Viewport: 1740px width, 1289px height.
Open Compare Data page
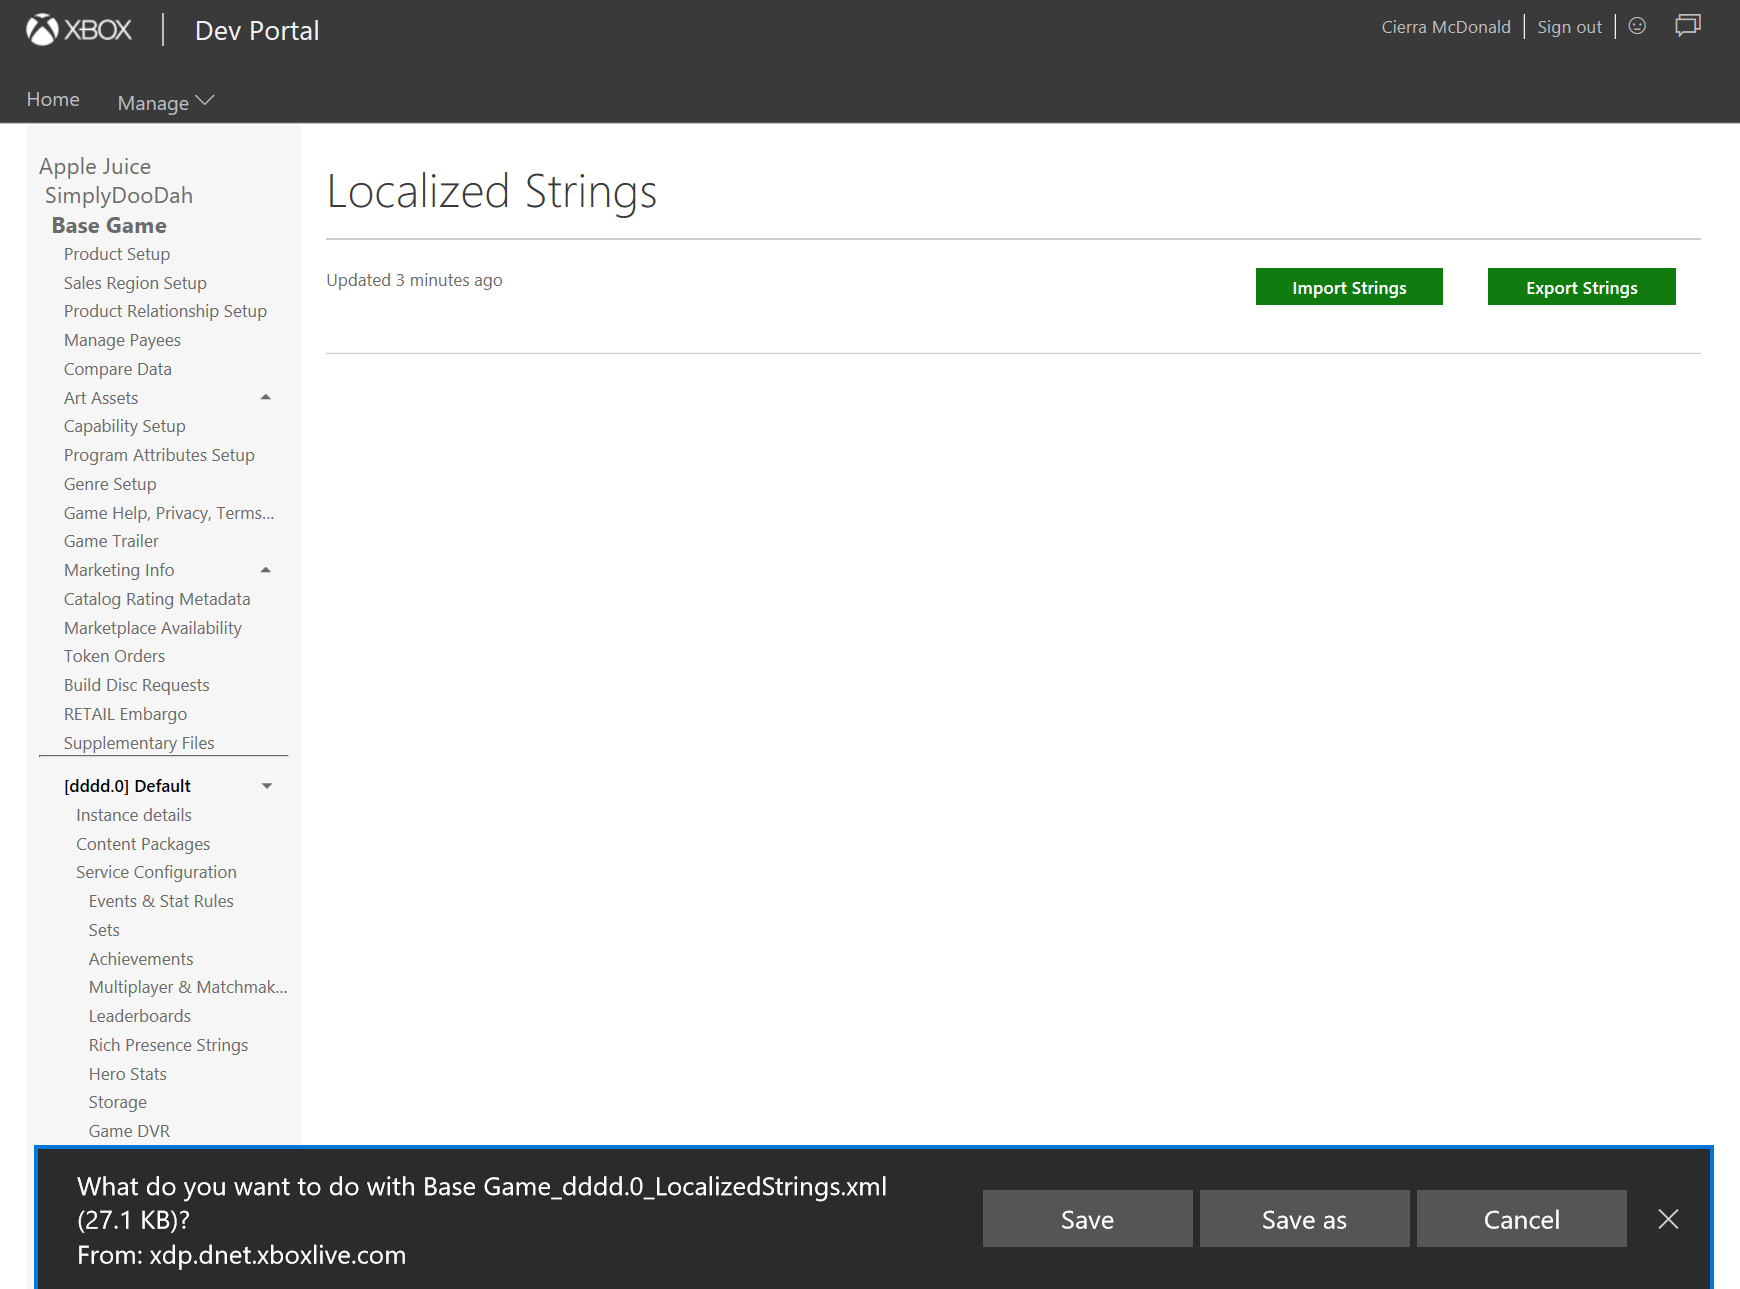coord(118,369)
